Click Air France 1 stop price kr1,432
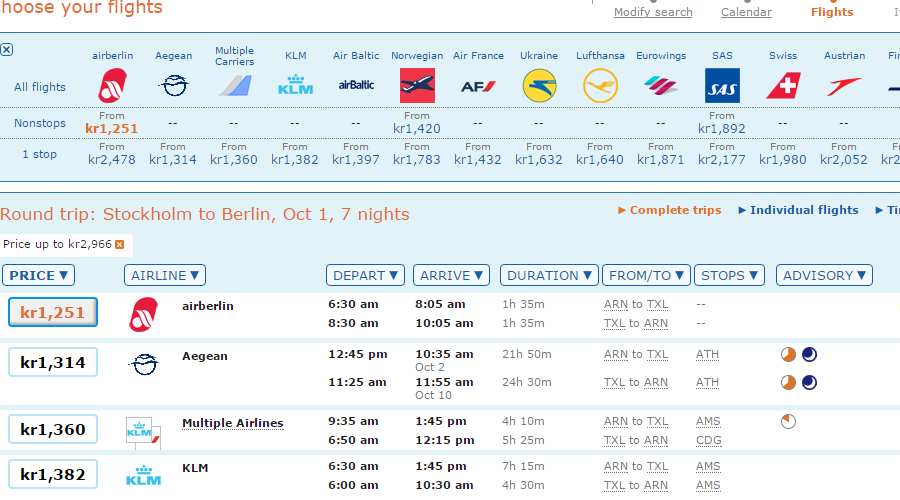The height and width of the screenshot is (500, 900). [x=478, y=160]
